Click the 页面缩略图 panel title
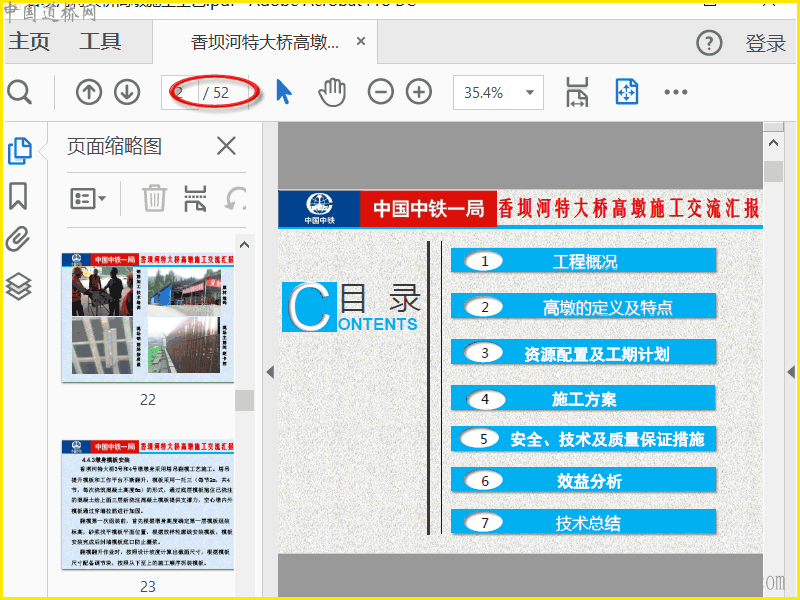 pyautogui.click(x=114, y=146)
